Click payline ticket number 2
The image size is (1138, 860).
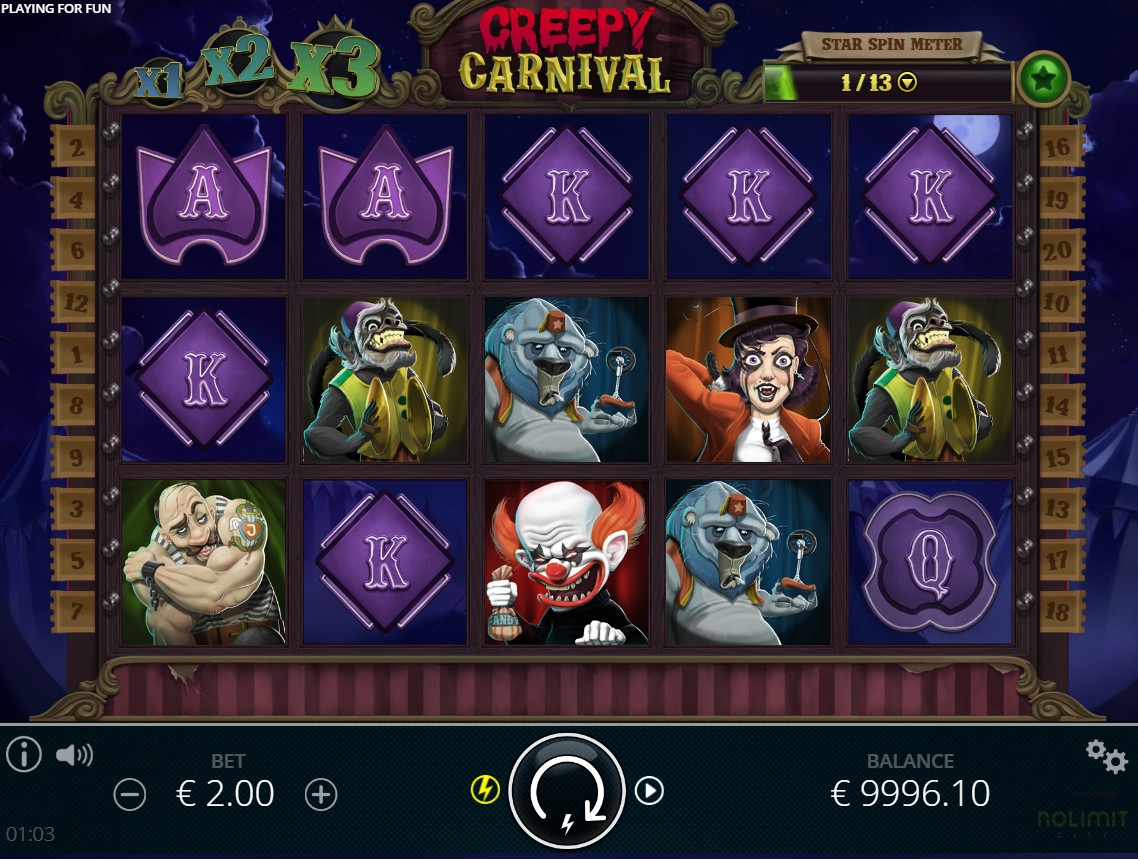pyautogui.click(x=74, y=148)
